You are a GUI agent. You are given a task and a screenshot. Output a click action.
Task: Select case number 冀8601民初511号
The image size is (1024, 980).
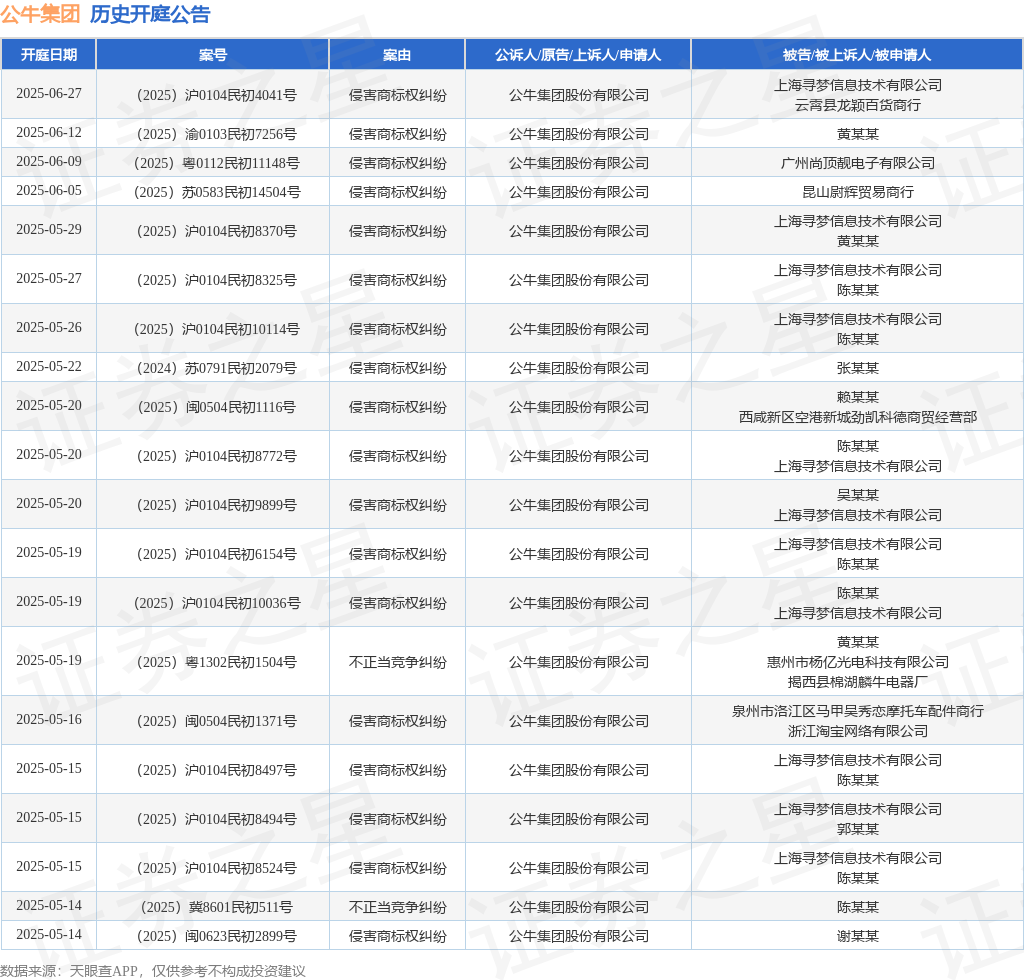[216, 908]
